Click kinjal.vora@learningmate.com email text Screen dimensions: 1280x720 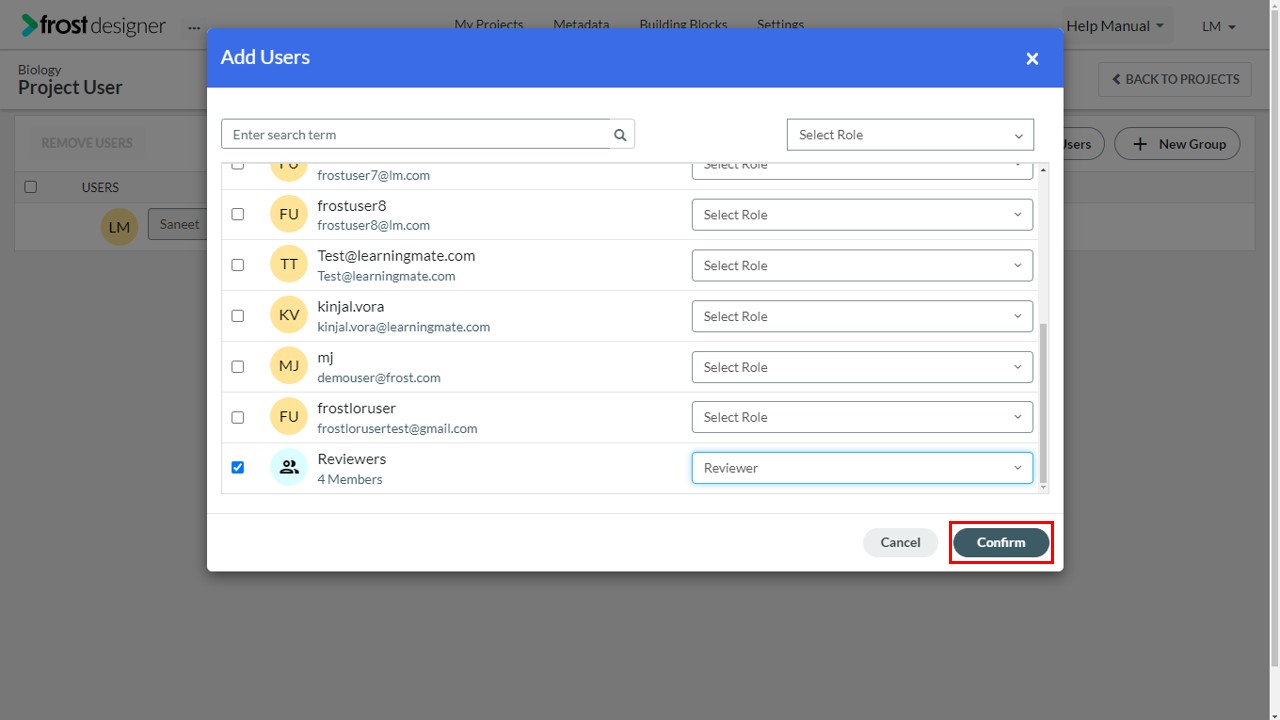(404, 327)
